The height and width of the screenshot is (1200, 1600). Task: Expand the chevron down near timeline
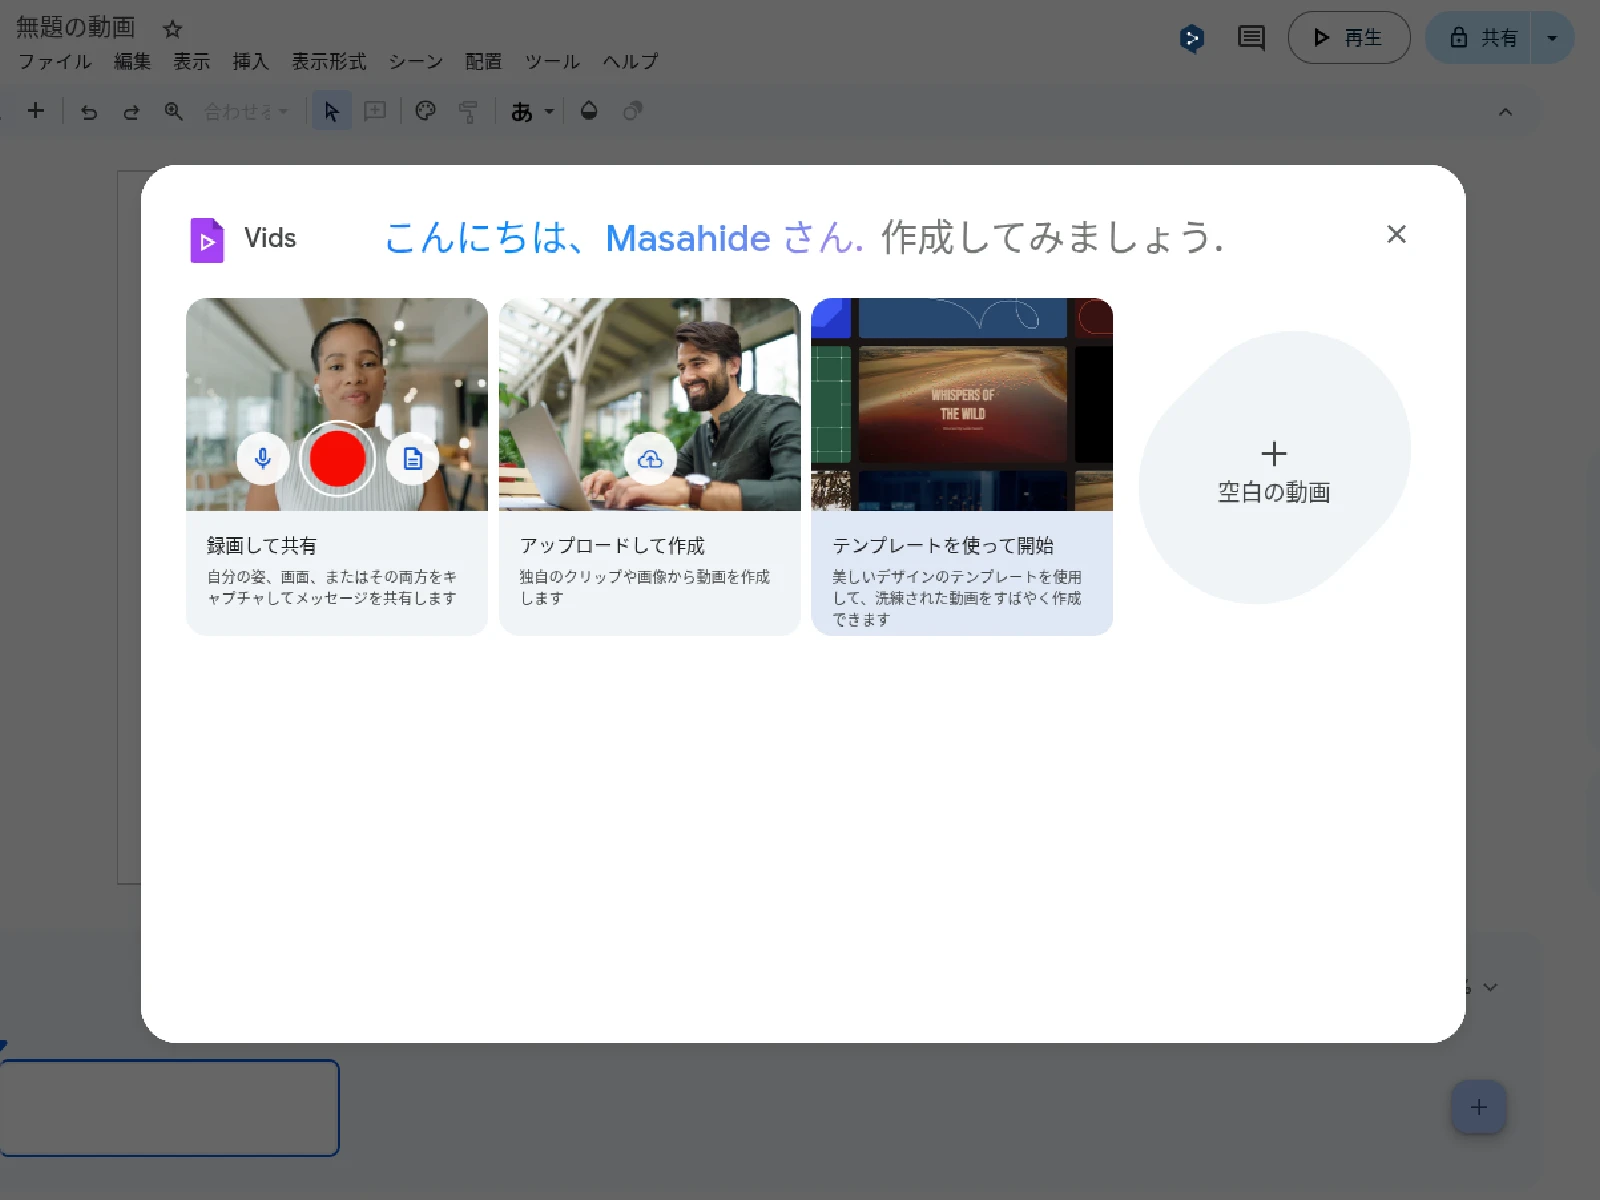[1490, 987]
